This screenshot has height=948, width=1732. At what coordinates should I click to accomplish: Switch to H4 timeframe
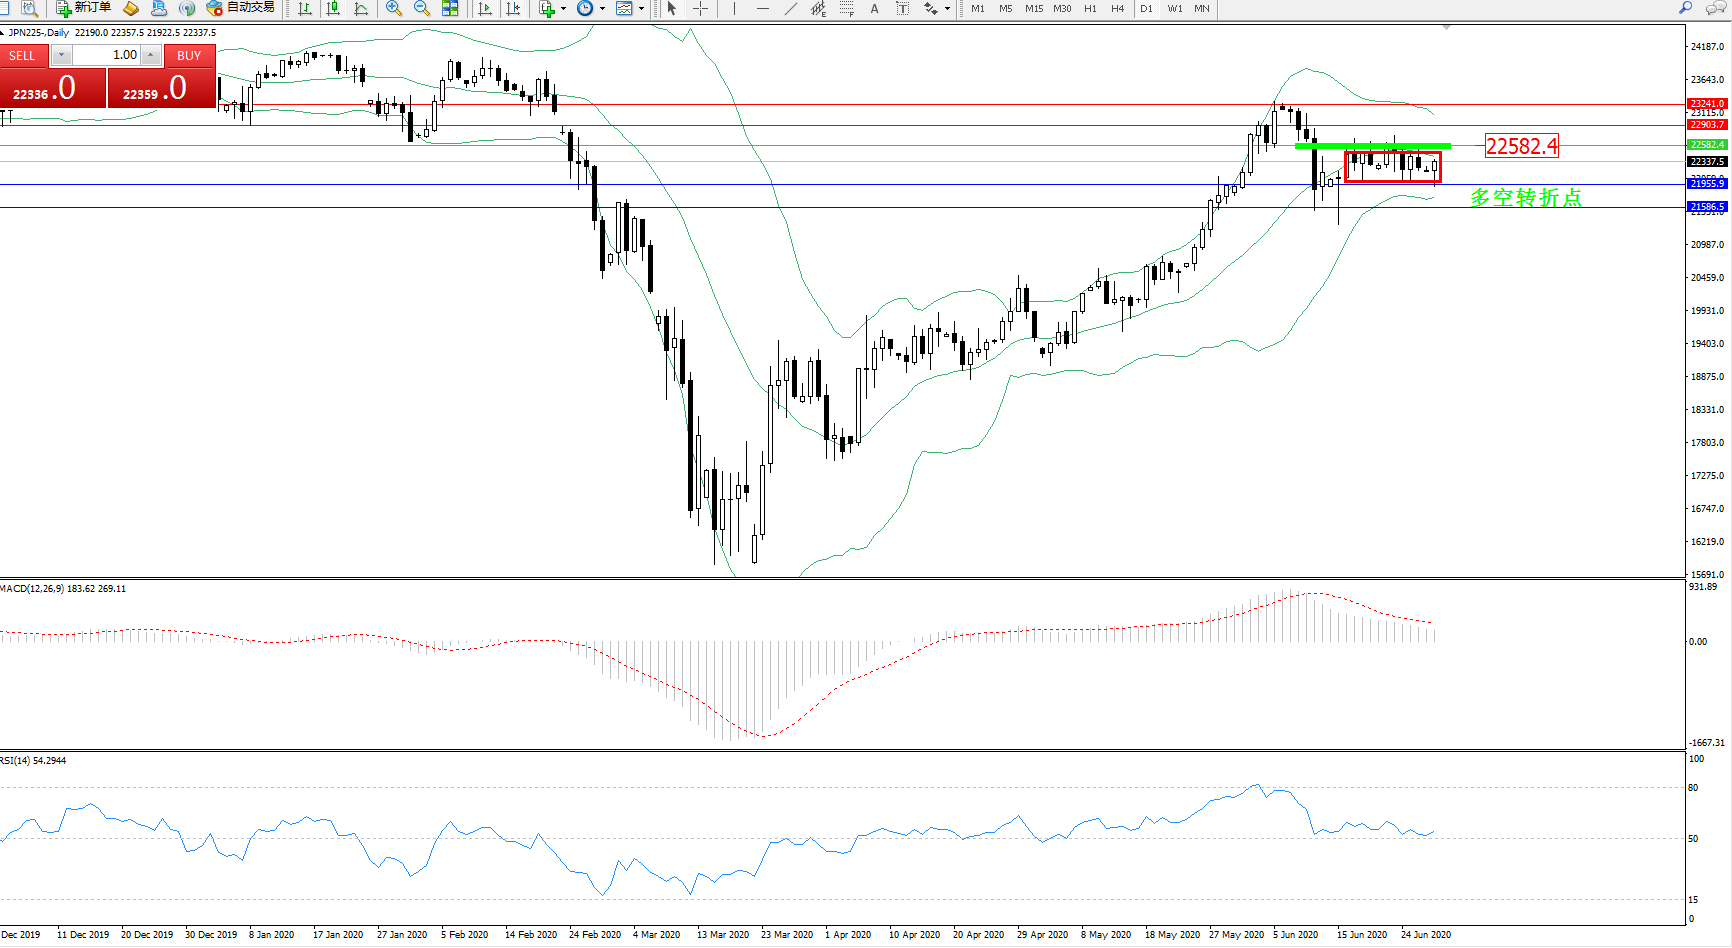[1117, 8]
